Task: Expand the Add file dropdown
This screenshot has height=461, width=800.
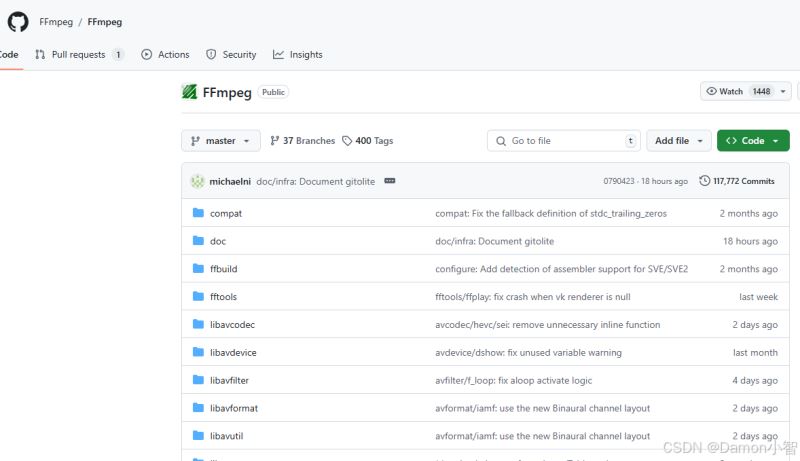Action: click(x=679, y=141)
